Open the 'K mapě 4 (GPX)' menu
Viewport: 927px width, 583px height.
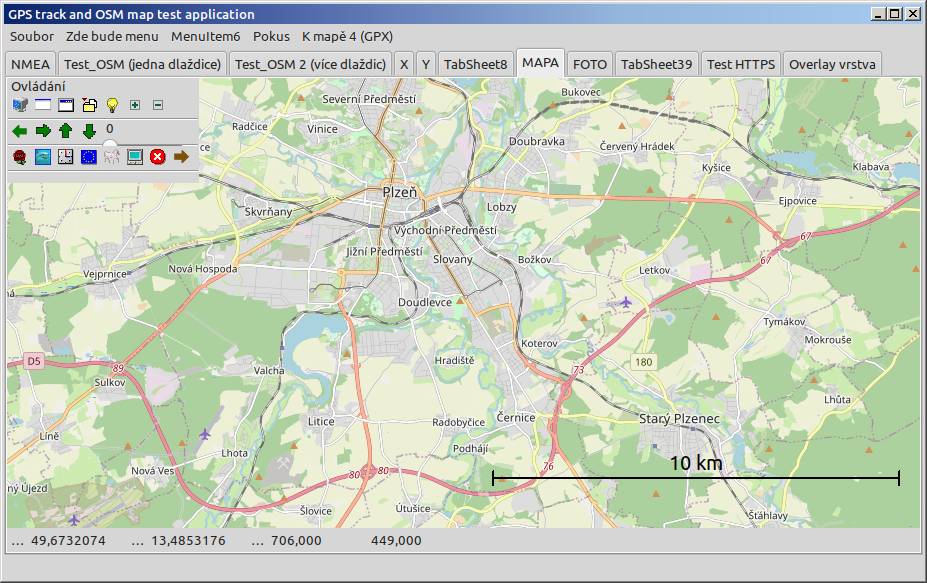click(348, 37)
